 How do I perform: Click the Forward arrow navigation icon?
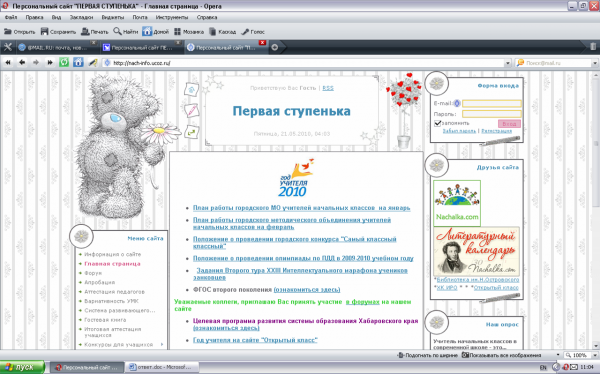36,62
